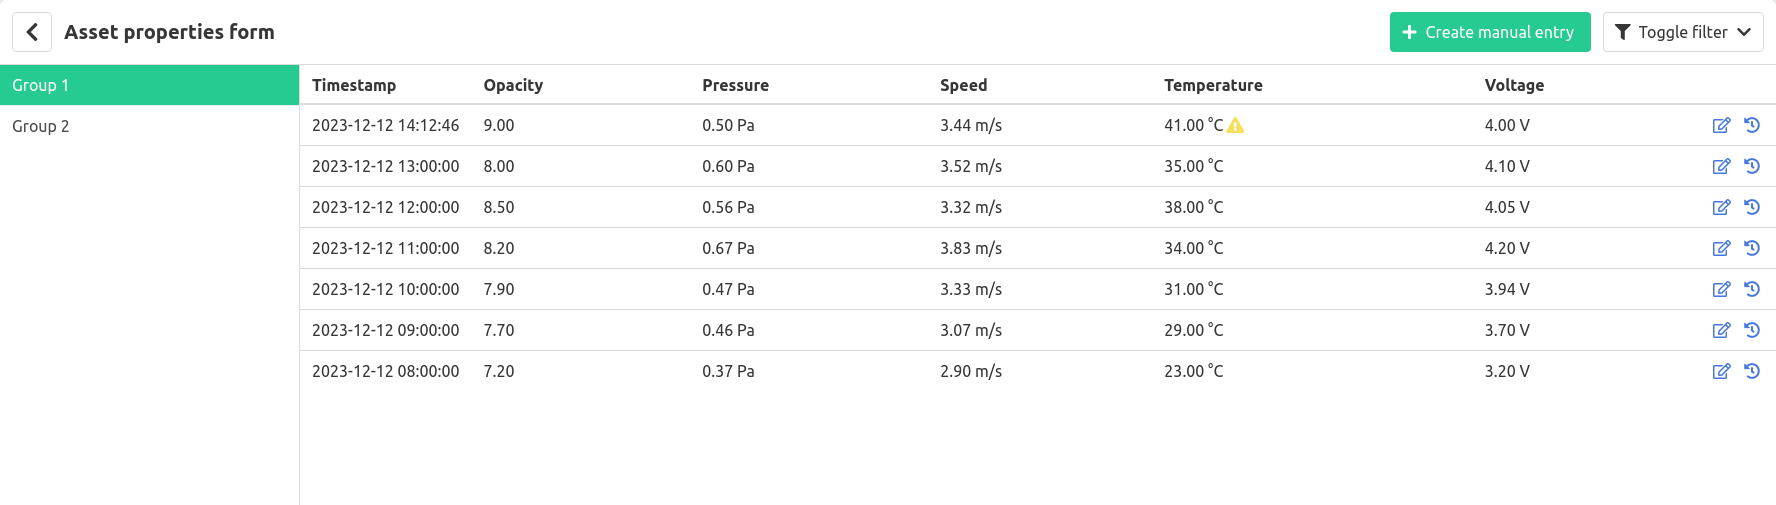Edit the 11:00:00 row entry

(1721, 248)
